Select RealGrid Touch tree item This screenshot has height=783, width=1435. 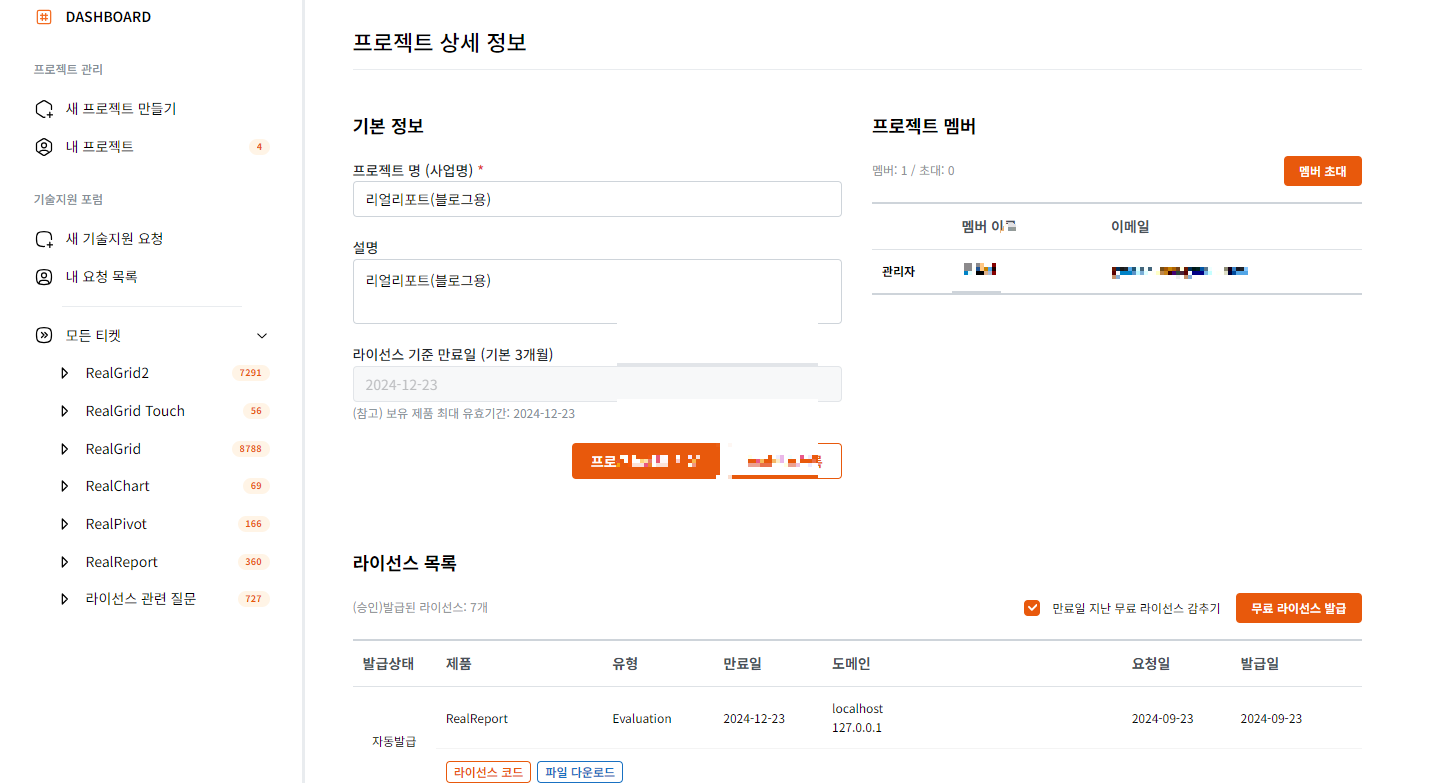(x=135, y=411)
